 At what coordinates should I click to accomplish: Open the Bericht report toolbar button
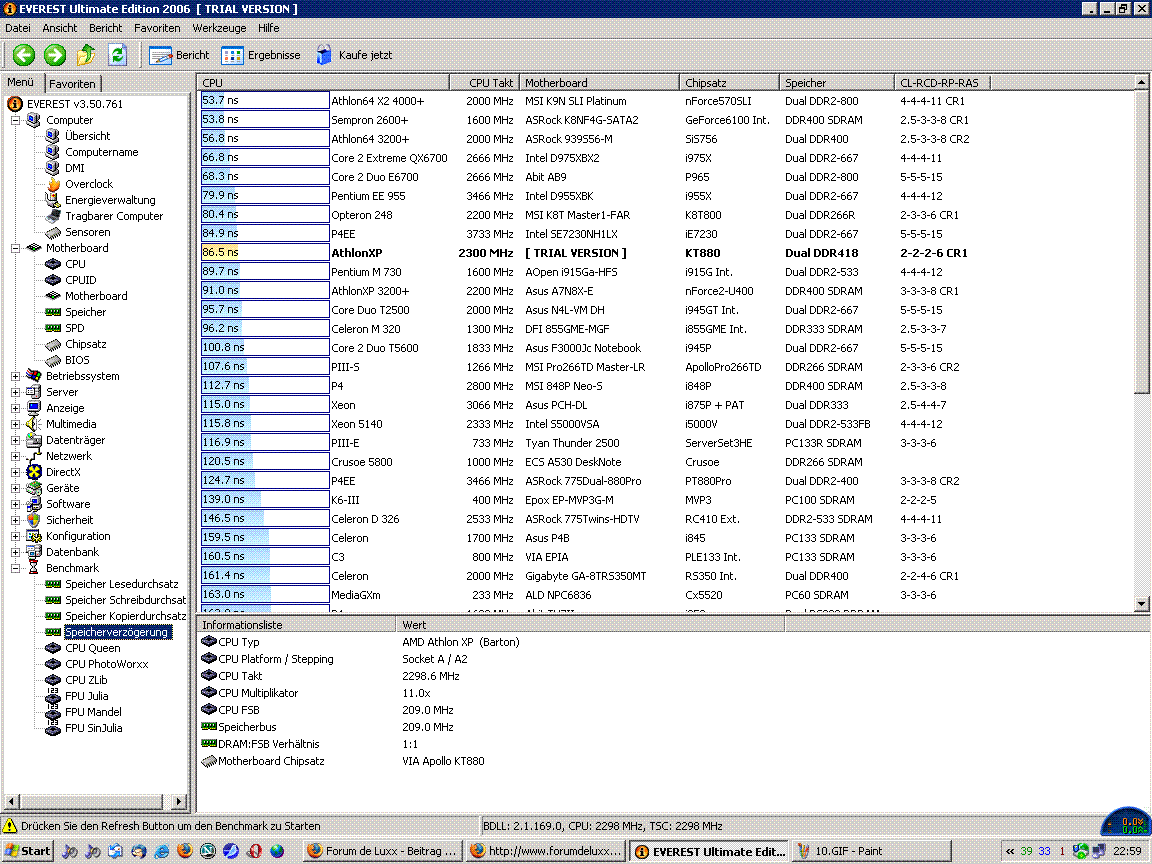(179, 55)
